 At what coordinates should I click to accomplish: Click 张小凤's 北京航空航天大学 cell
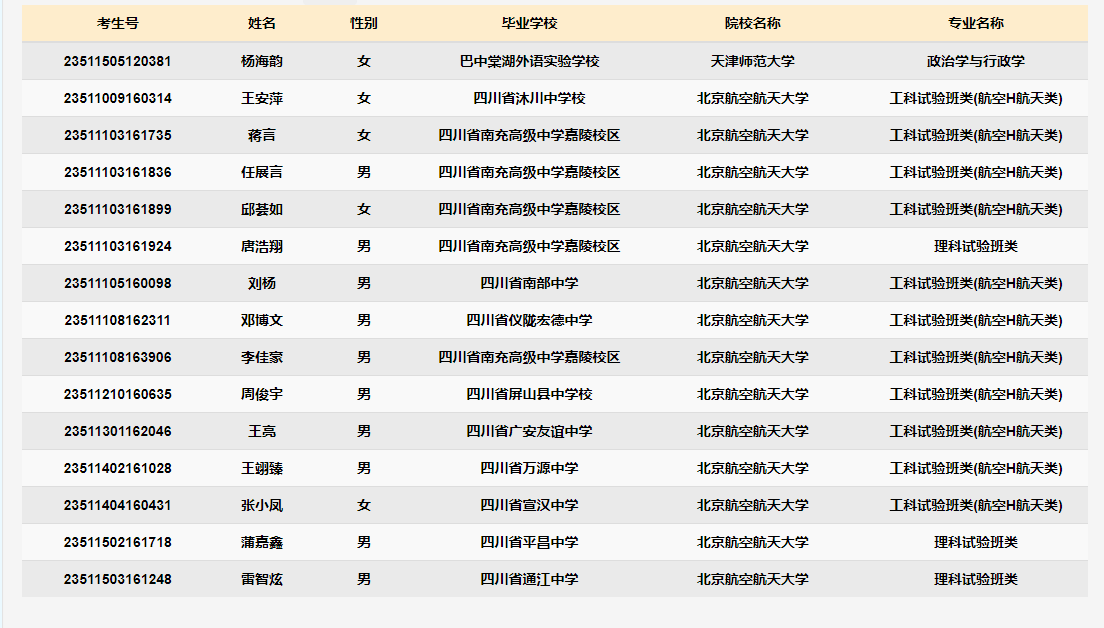[x=752, y=505]
